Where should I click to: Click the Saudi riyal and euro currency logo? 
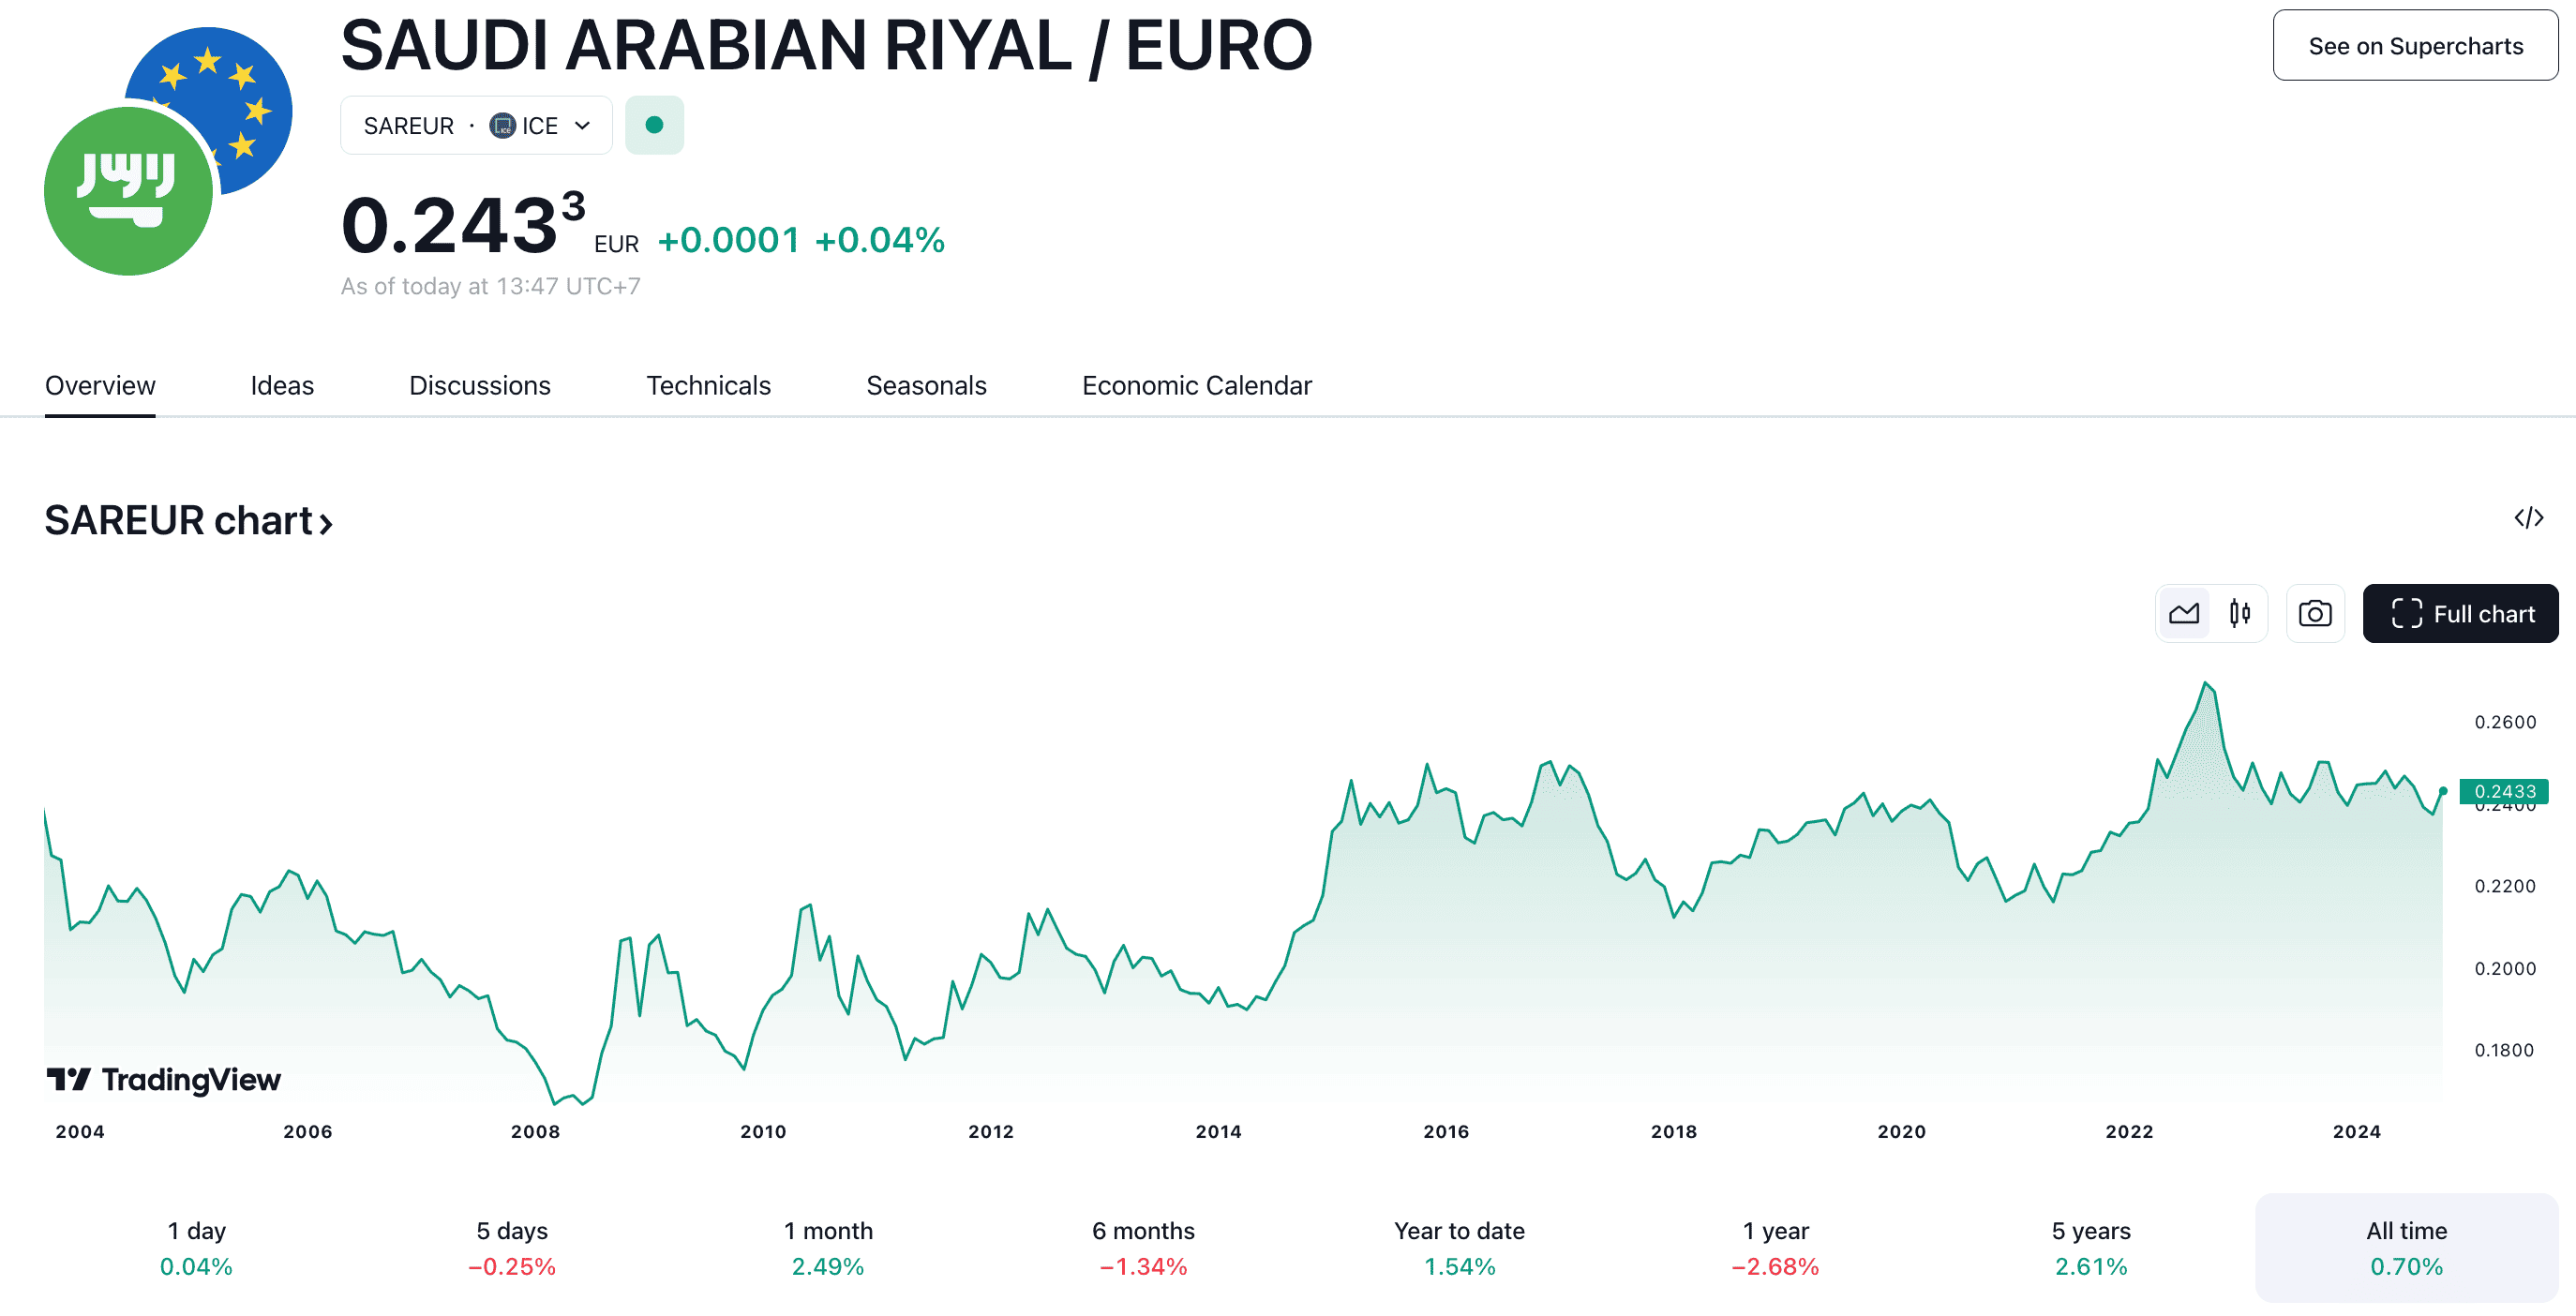[168, 151]
